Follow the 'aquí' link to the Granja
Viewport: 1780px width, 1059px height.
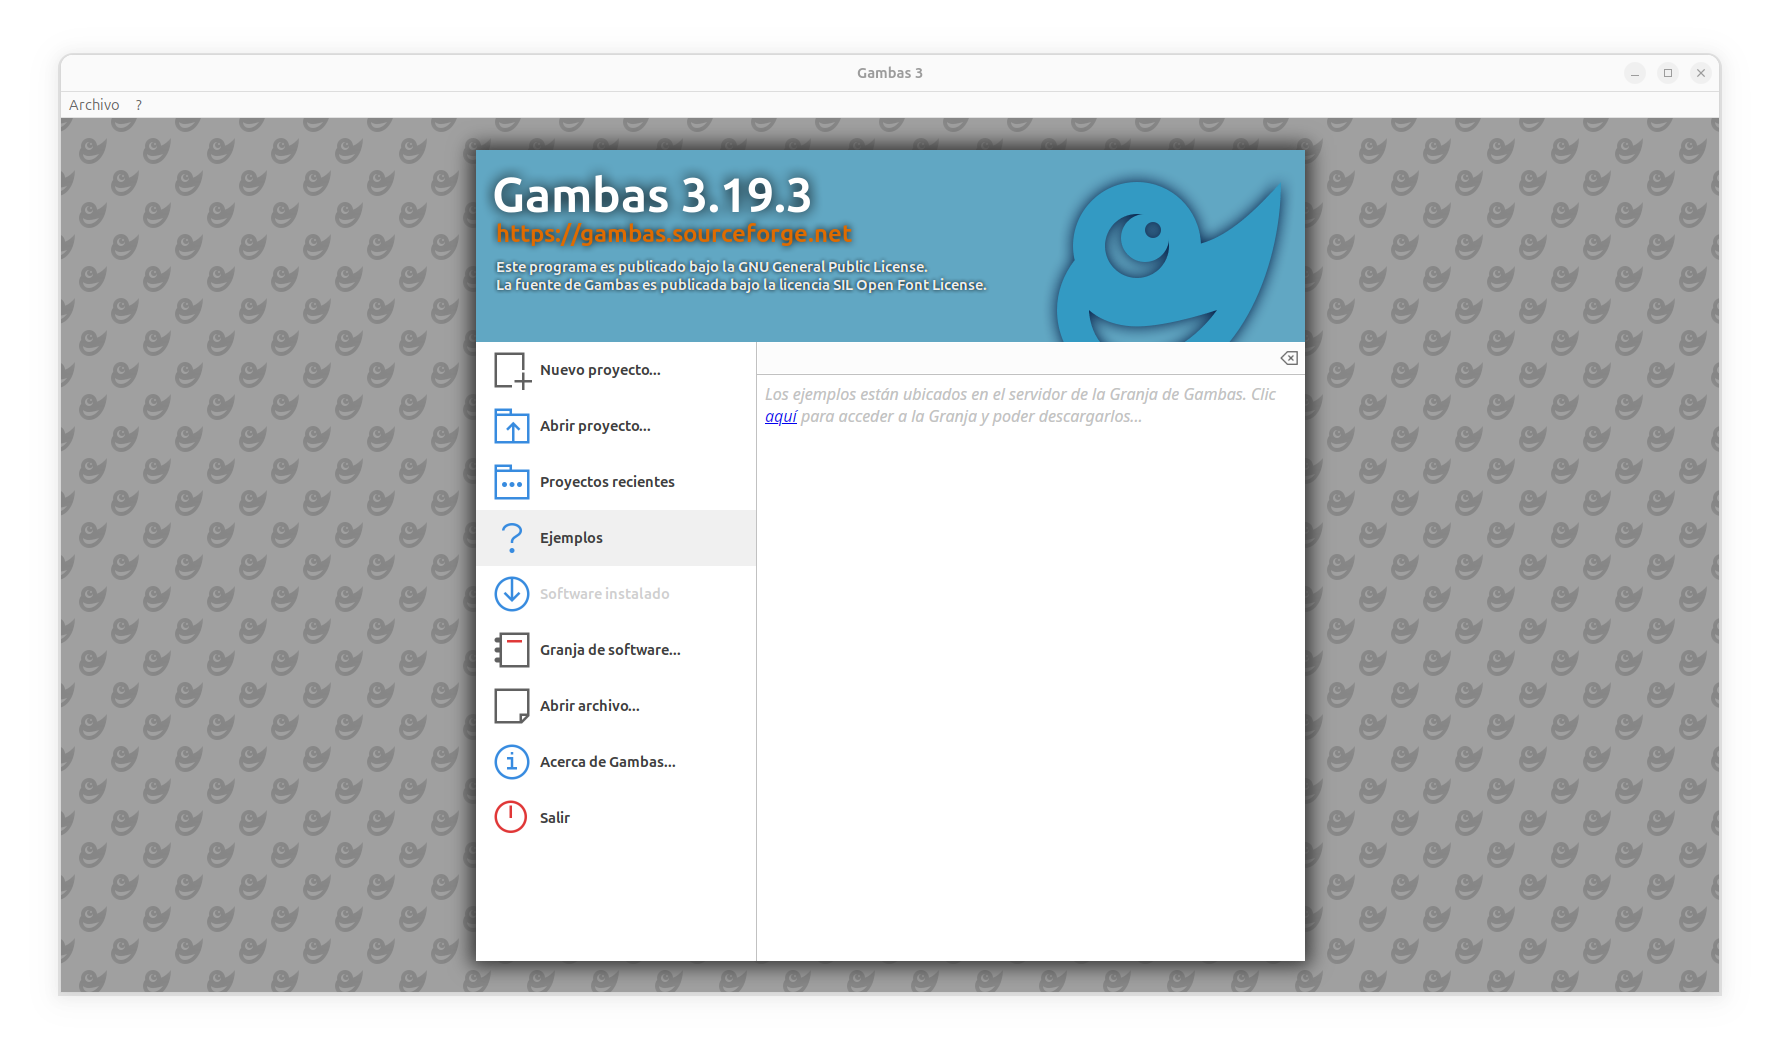[x=781, y=417]
